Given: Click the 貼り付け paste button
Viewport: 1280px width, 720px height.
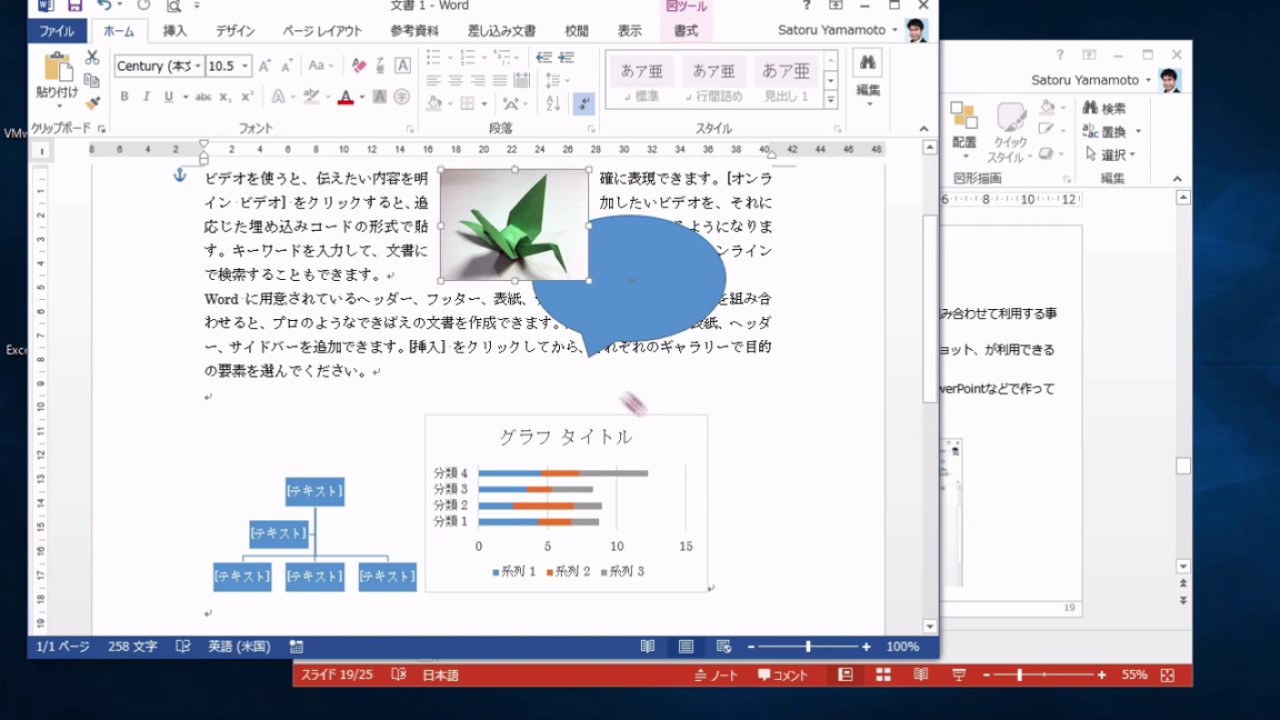Looking at the screenshot, I should click(x=57, y=77).
